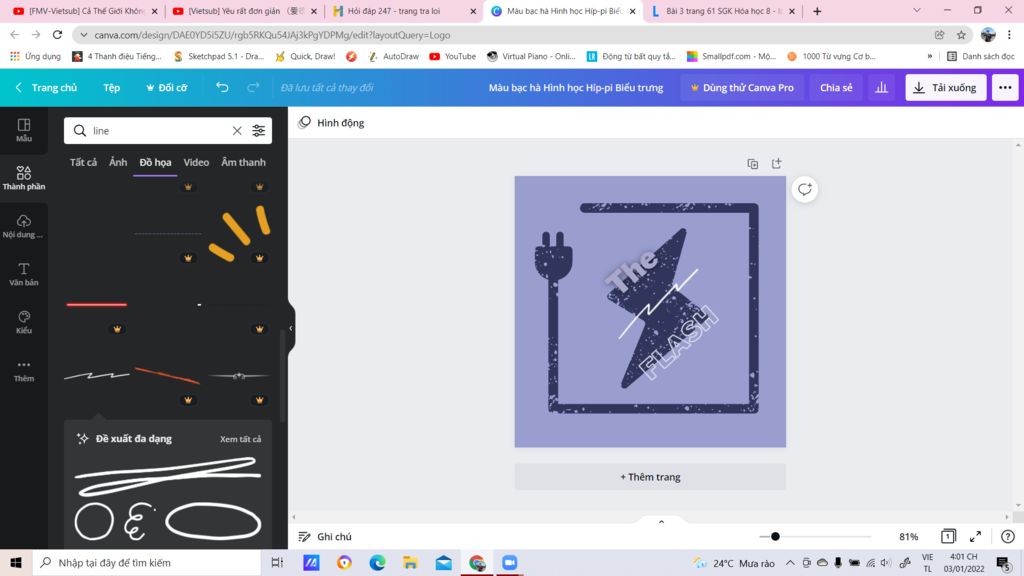This screenshot has height=576, width=1024.
Task: Open Quick, Draw! bookmark
Action: (305, 56)
